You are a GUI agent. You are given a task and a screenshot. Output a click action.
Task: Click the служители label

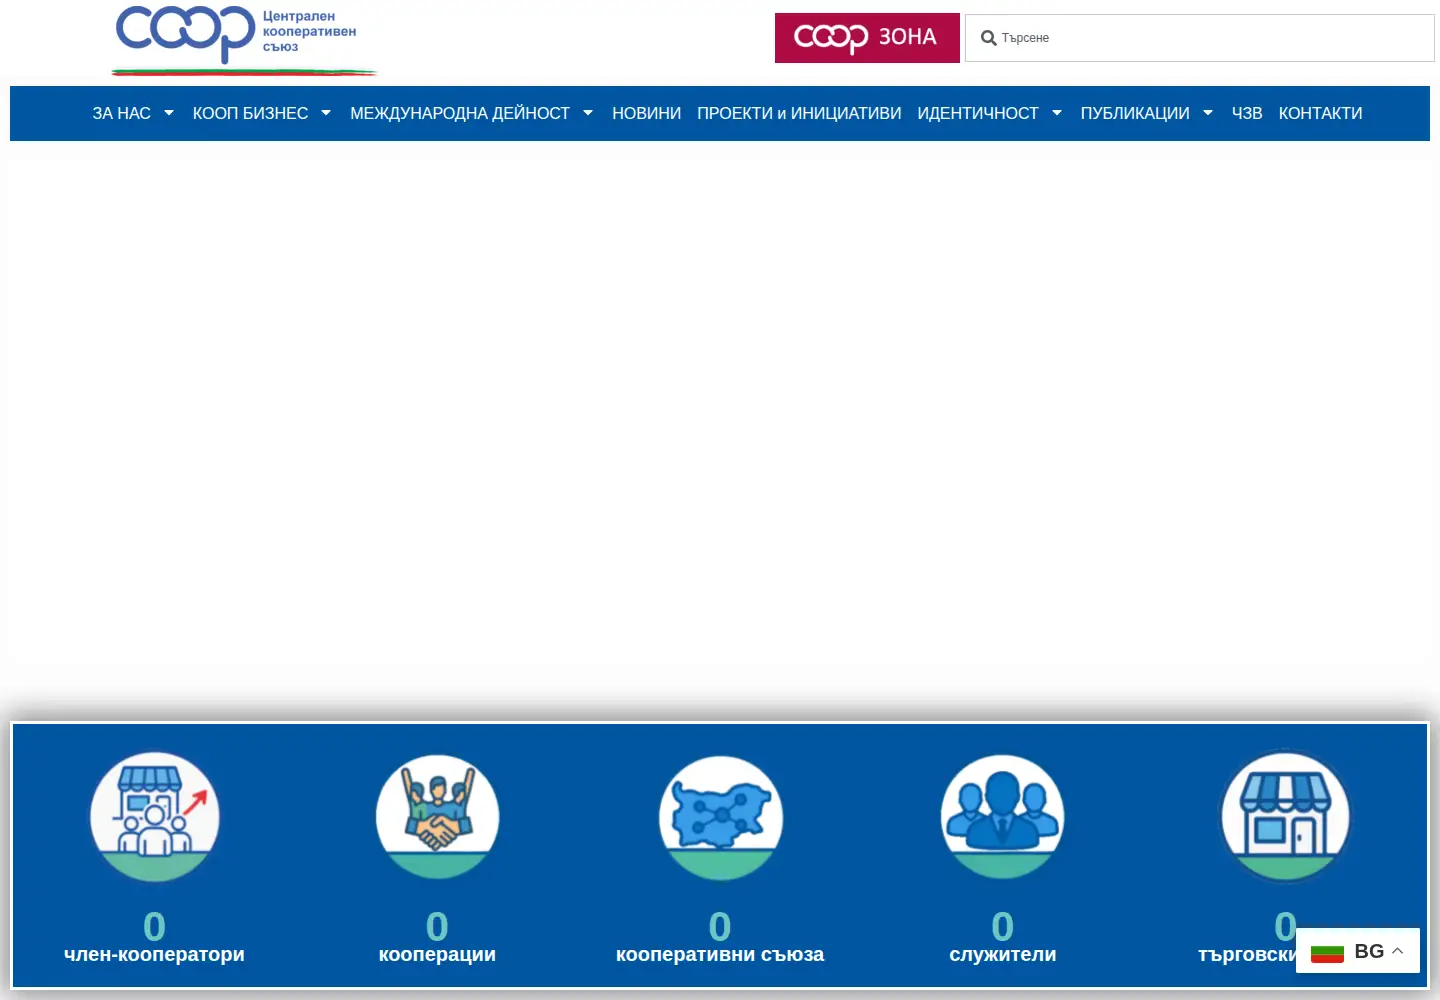pos(1003,954)
